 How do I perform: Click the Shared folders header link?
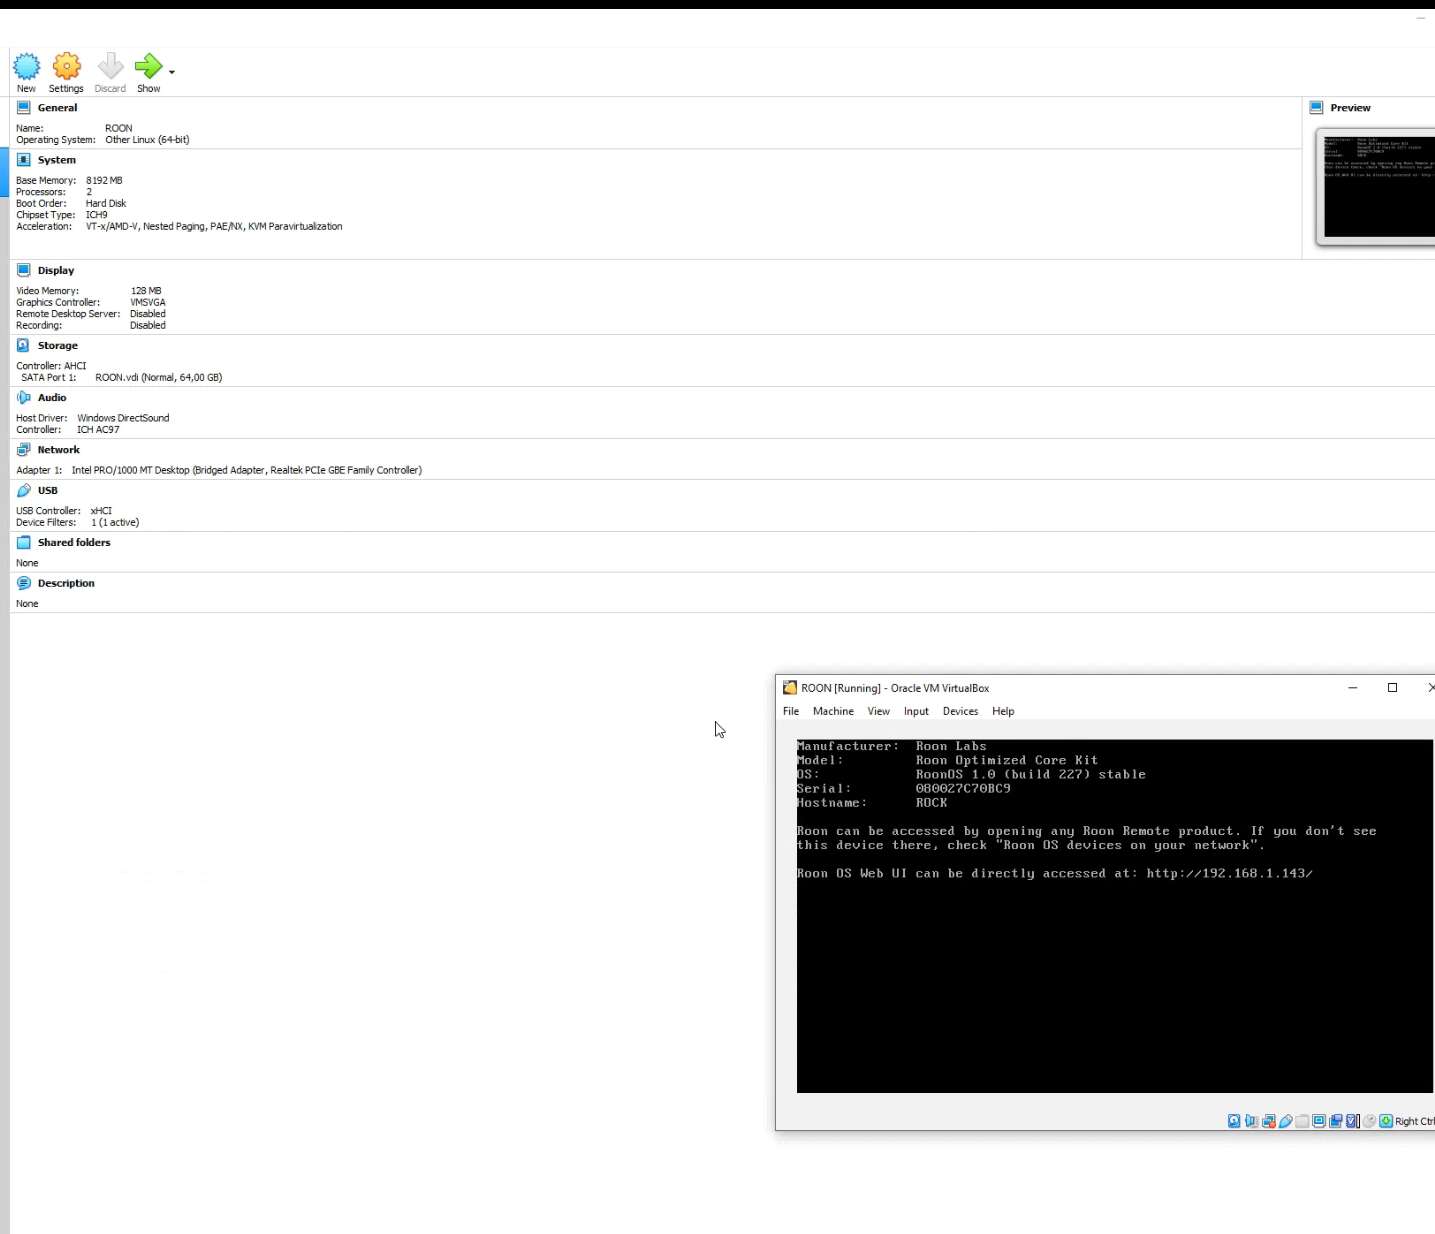coord(74,543)
